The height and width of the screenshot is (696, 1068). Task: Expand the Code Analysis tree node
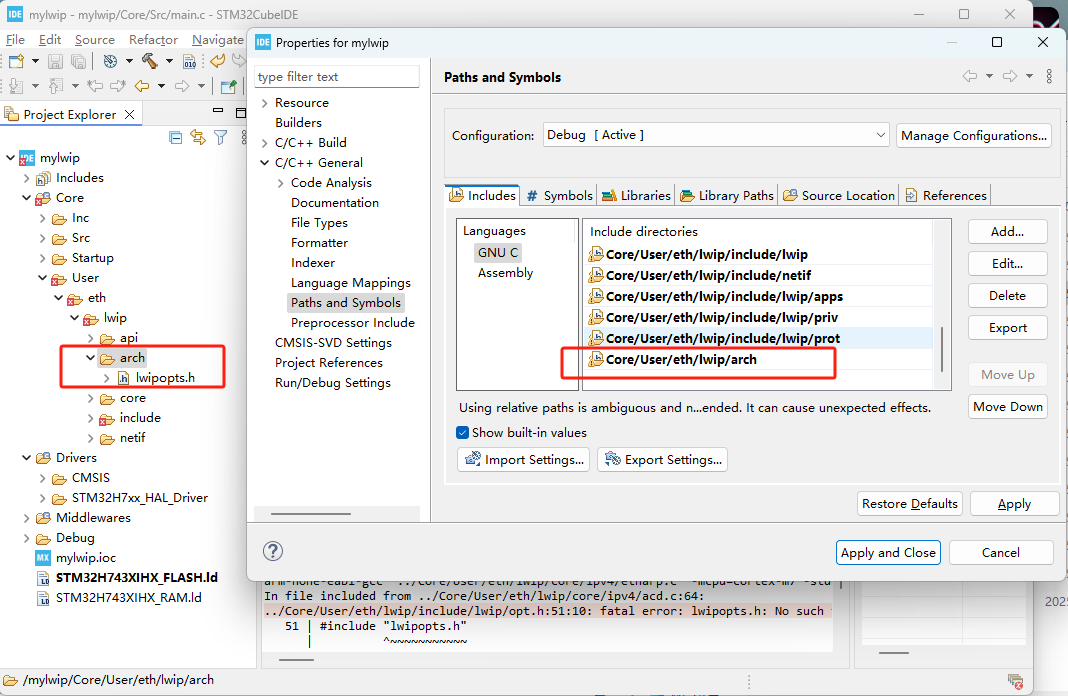(280, 183)
